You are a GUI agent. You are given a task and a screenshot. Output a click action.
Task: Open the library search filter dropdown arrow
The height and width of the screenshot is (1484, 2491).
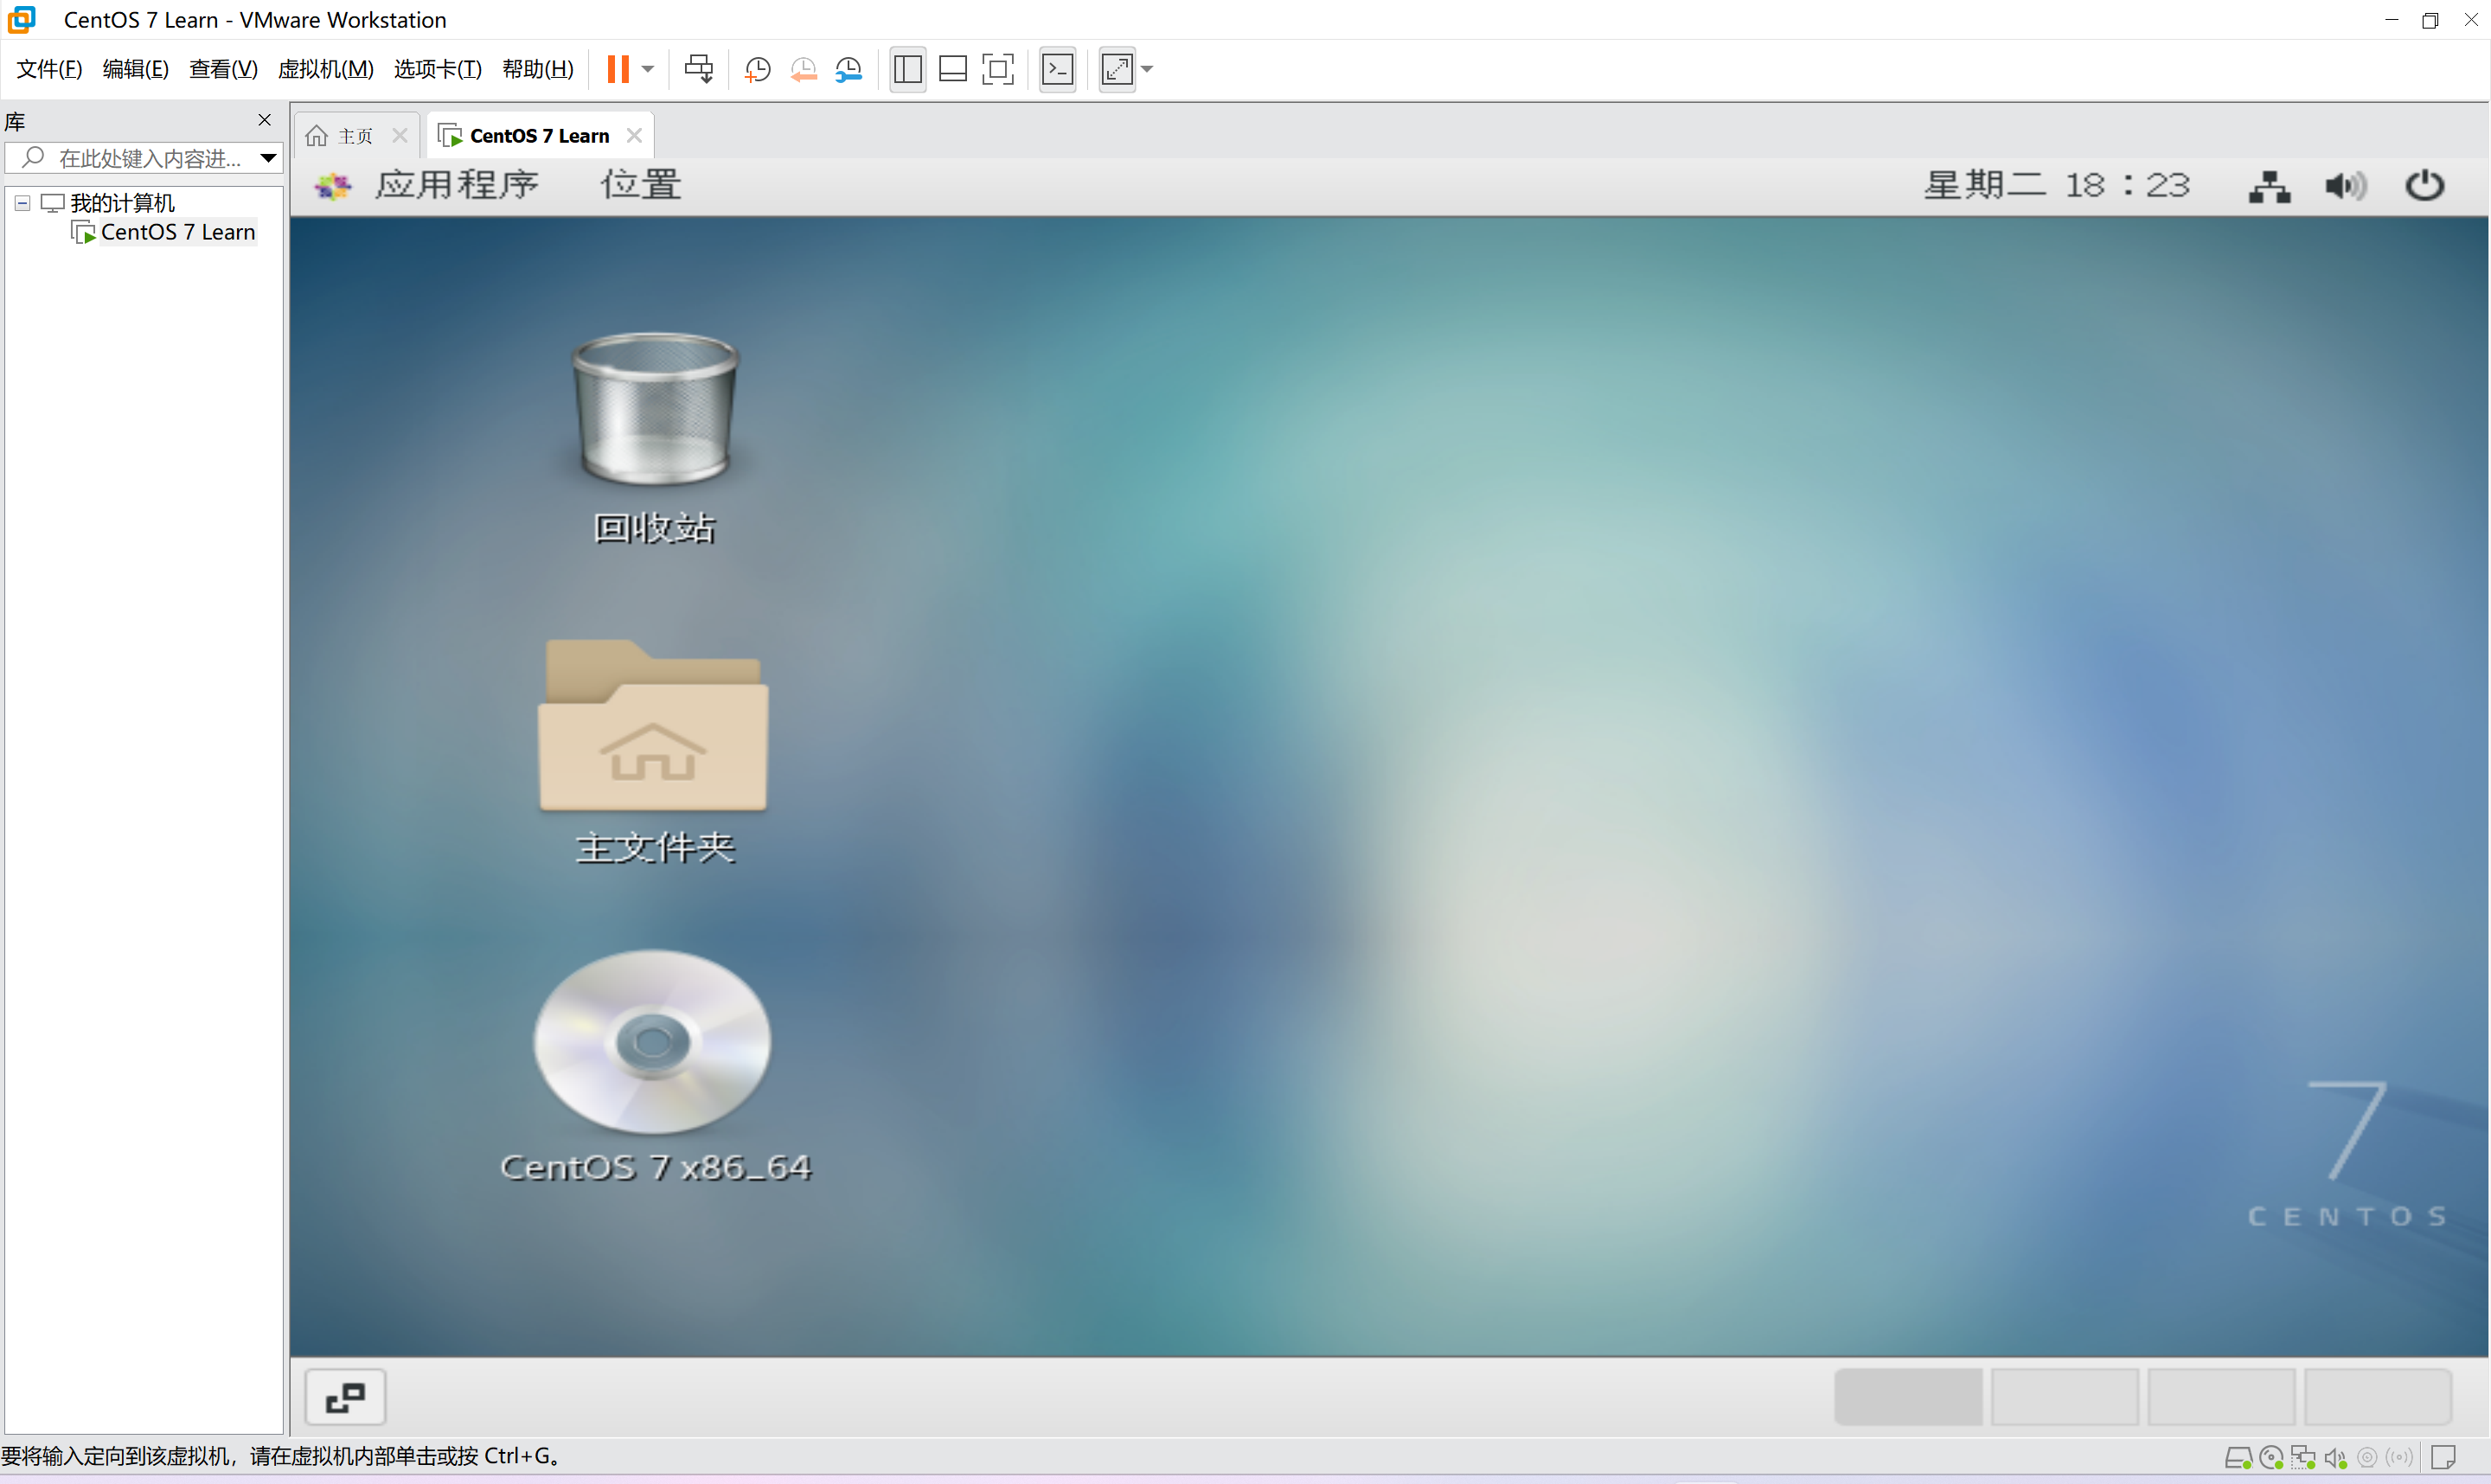pos(268,158)
